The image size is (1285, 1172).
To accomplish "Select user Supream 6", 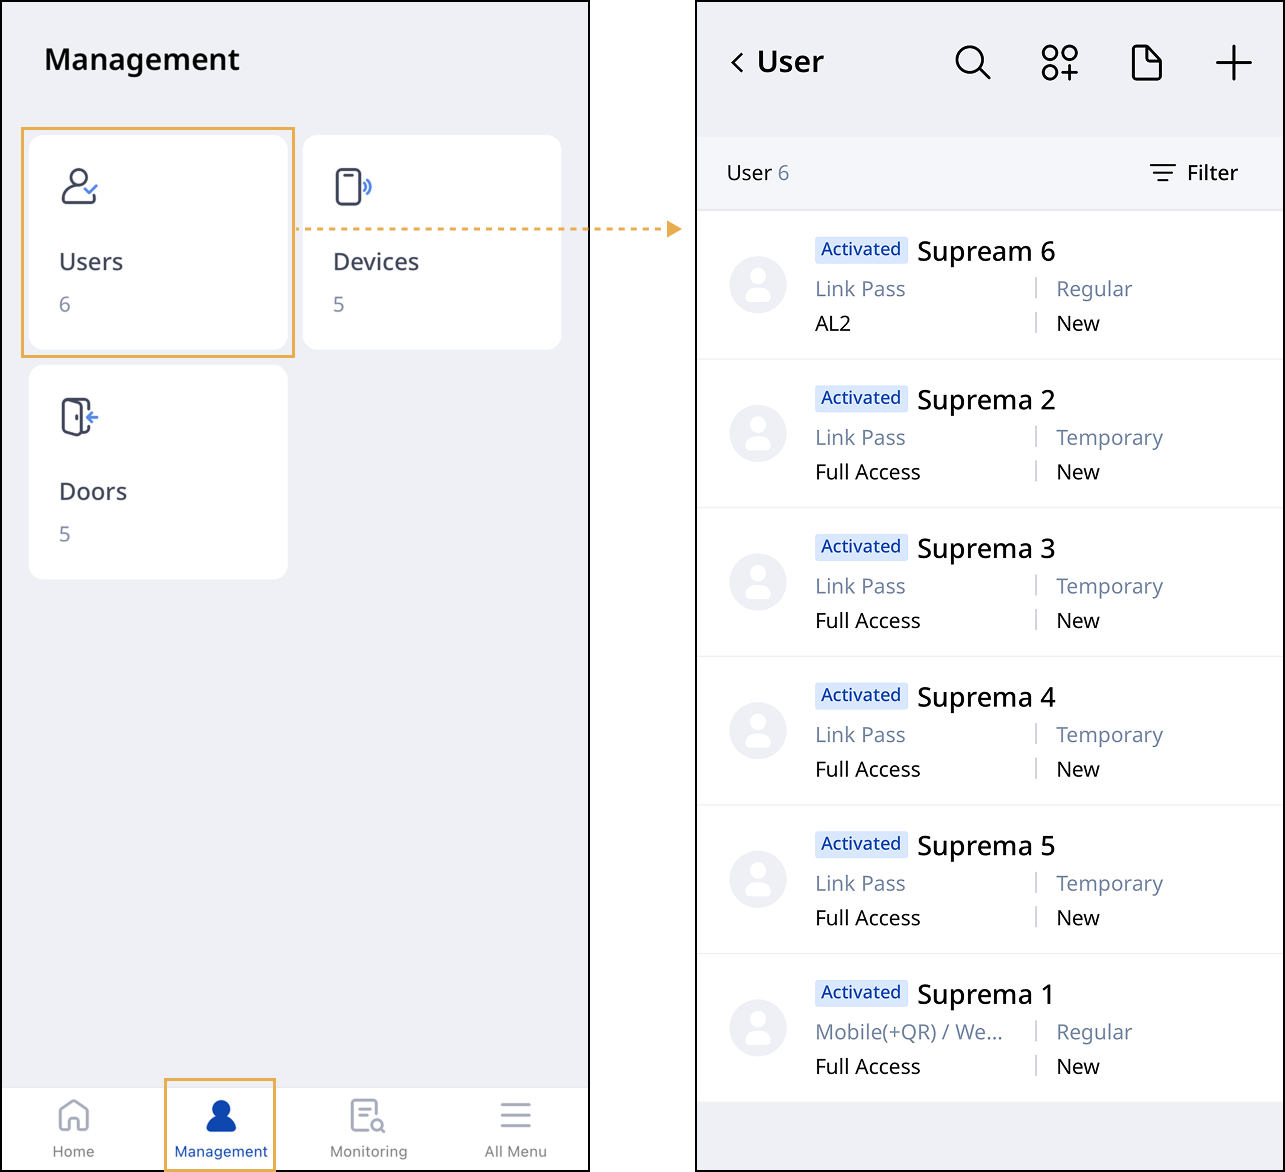I will point(985,251).
